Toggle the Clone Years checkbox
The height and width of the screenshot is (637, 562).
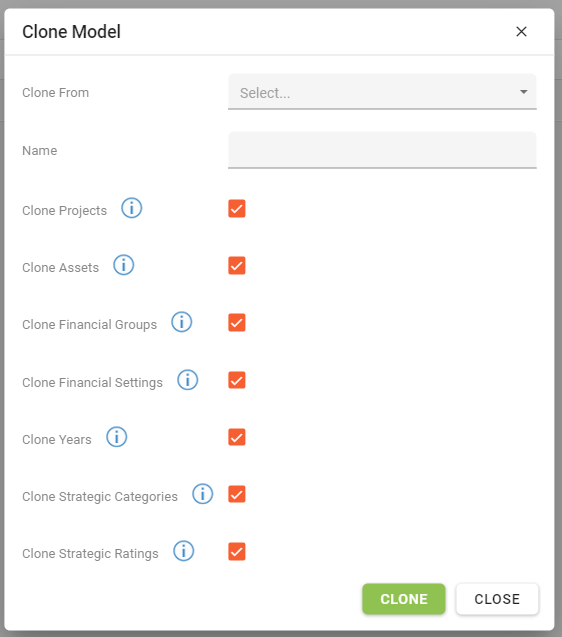(x=237, y=438)
